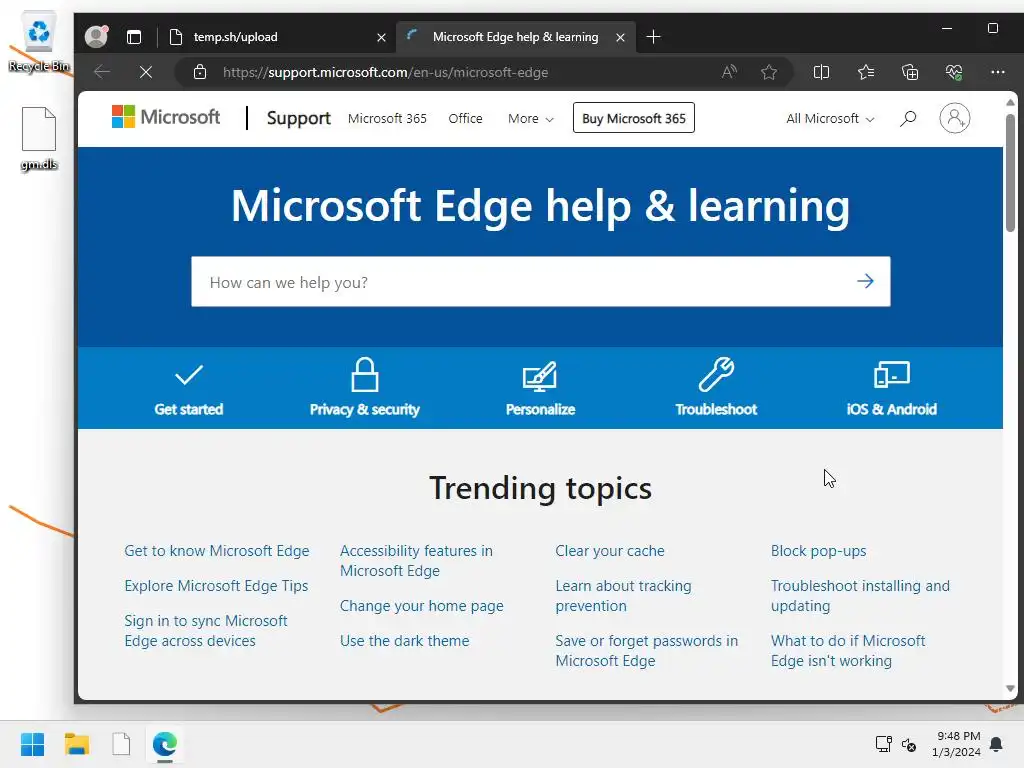The image size is (1024, 768).
Task: View site information lock icon
Action: (200, 72)
